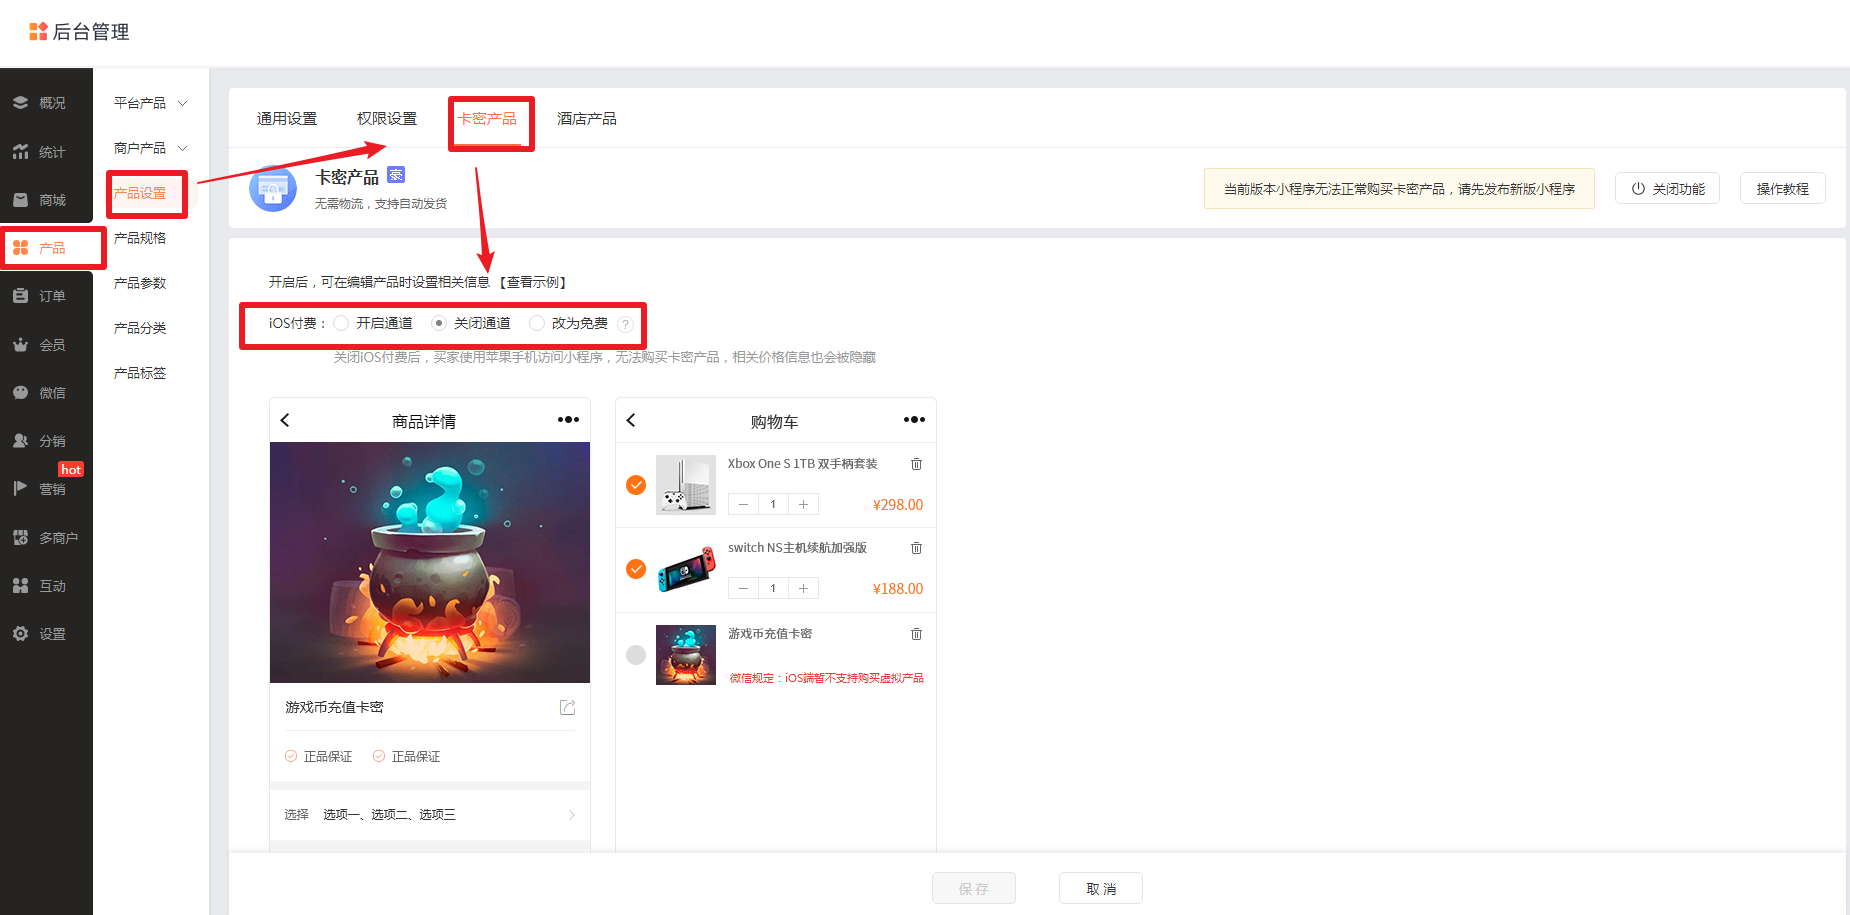This screenshot has height=915, width=1850.
Task: Open the more dots in 商品详情 preview
Action: pyautogui.click(x=568, y=420)
